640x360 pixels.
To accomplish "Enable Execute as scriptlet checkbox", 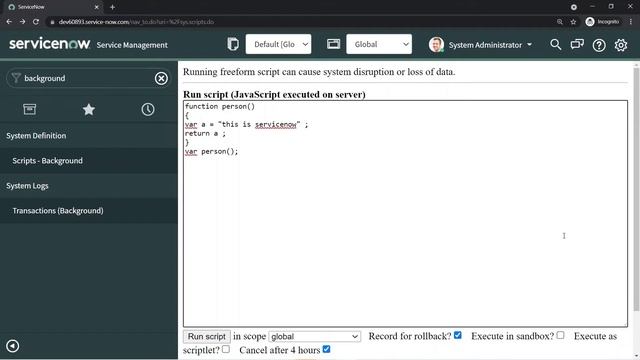I will (226, 349).
